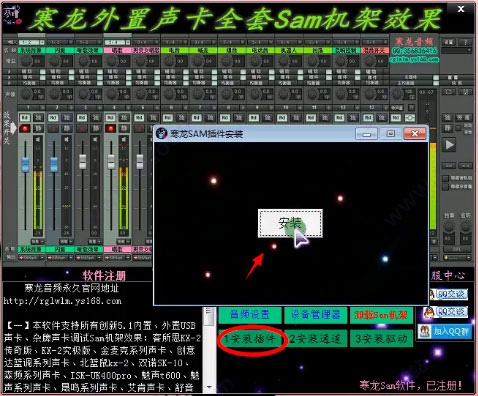Image resolution: width=478 pixels, height=396 pixels.
Task: Toggle the red record button on channel 4
Action: click(110, 128)
